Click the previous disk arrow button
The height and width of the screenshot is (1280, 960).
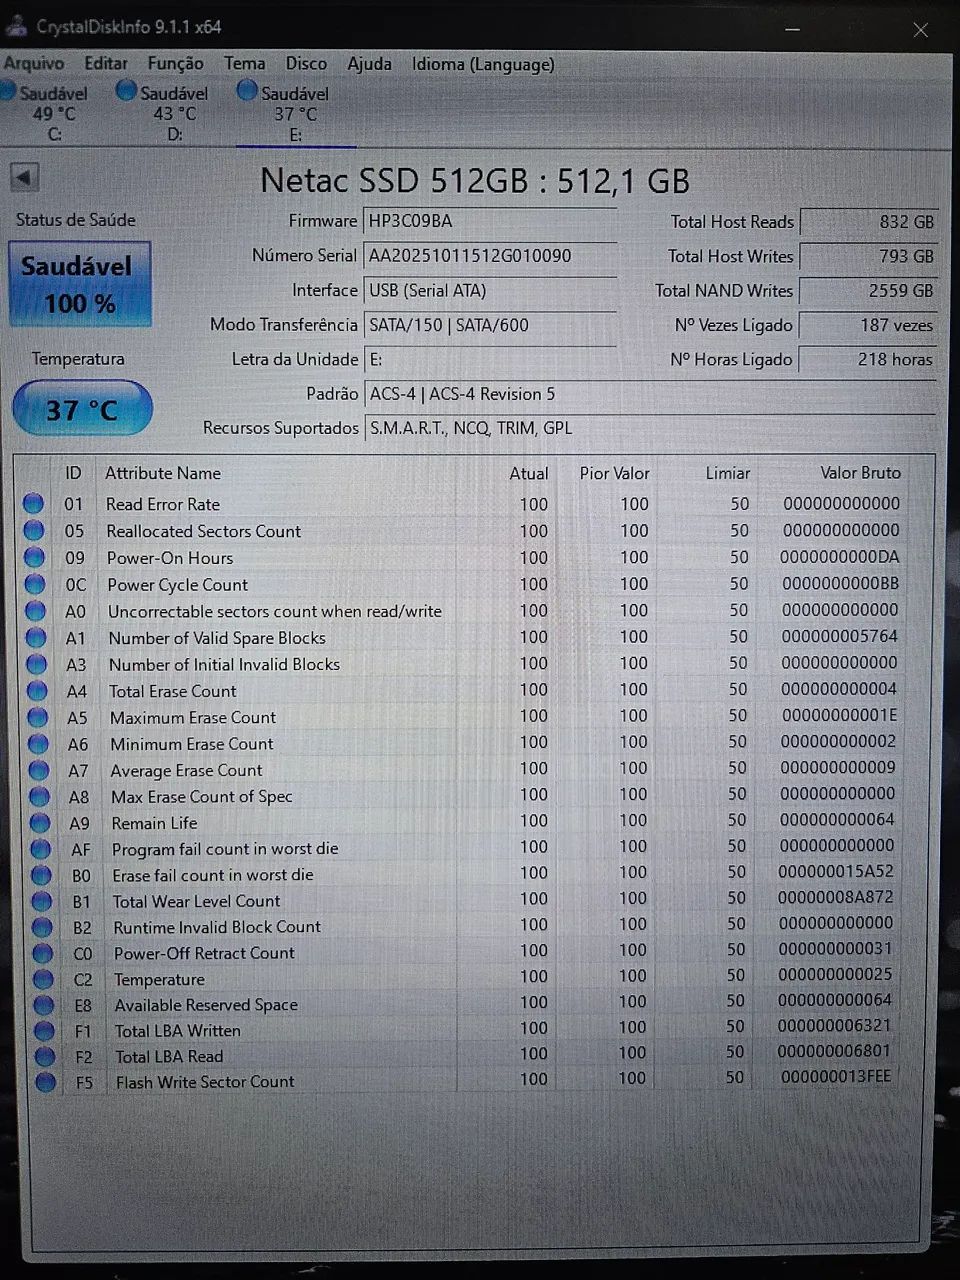click(24, 178)
